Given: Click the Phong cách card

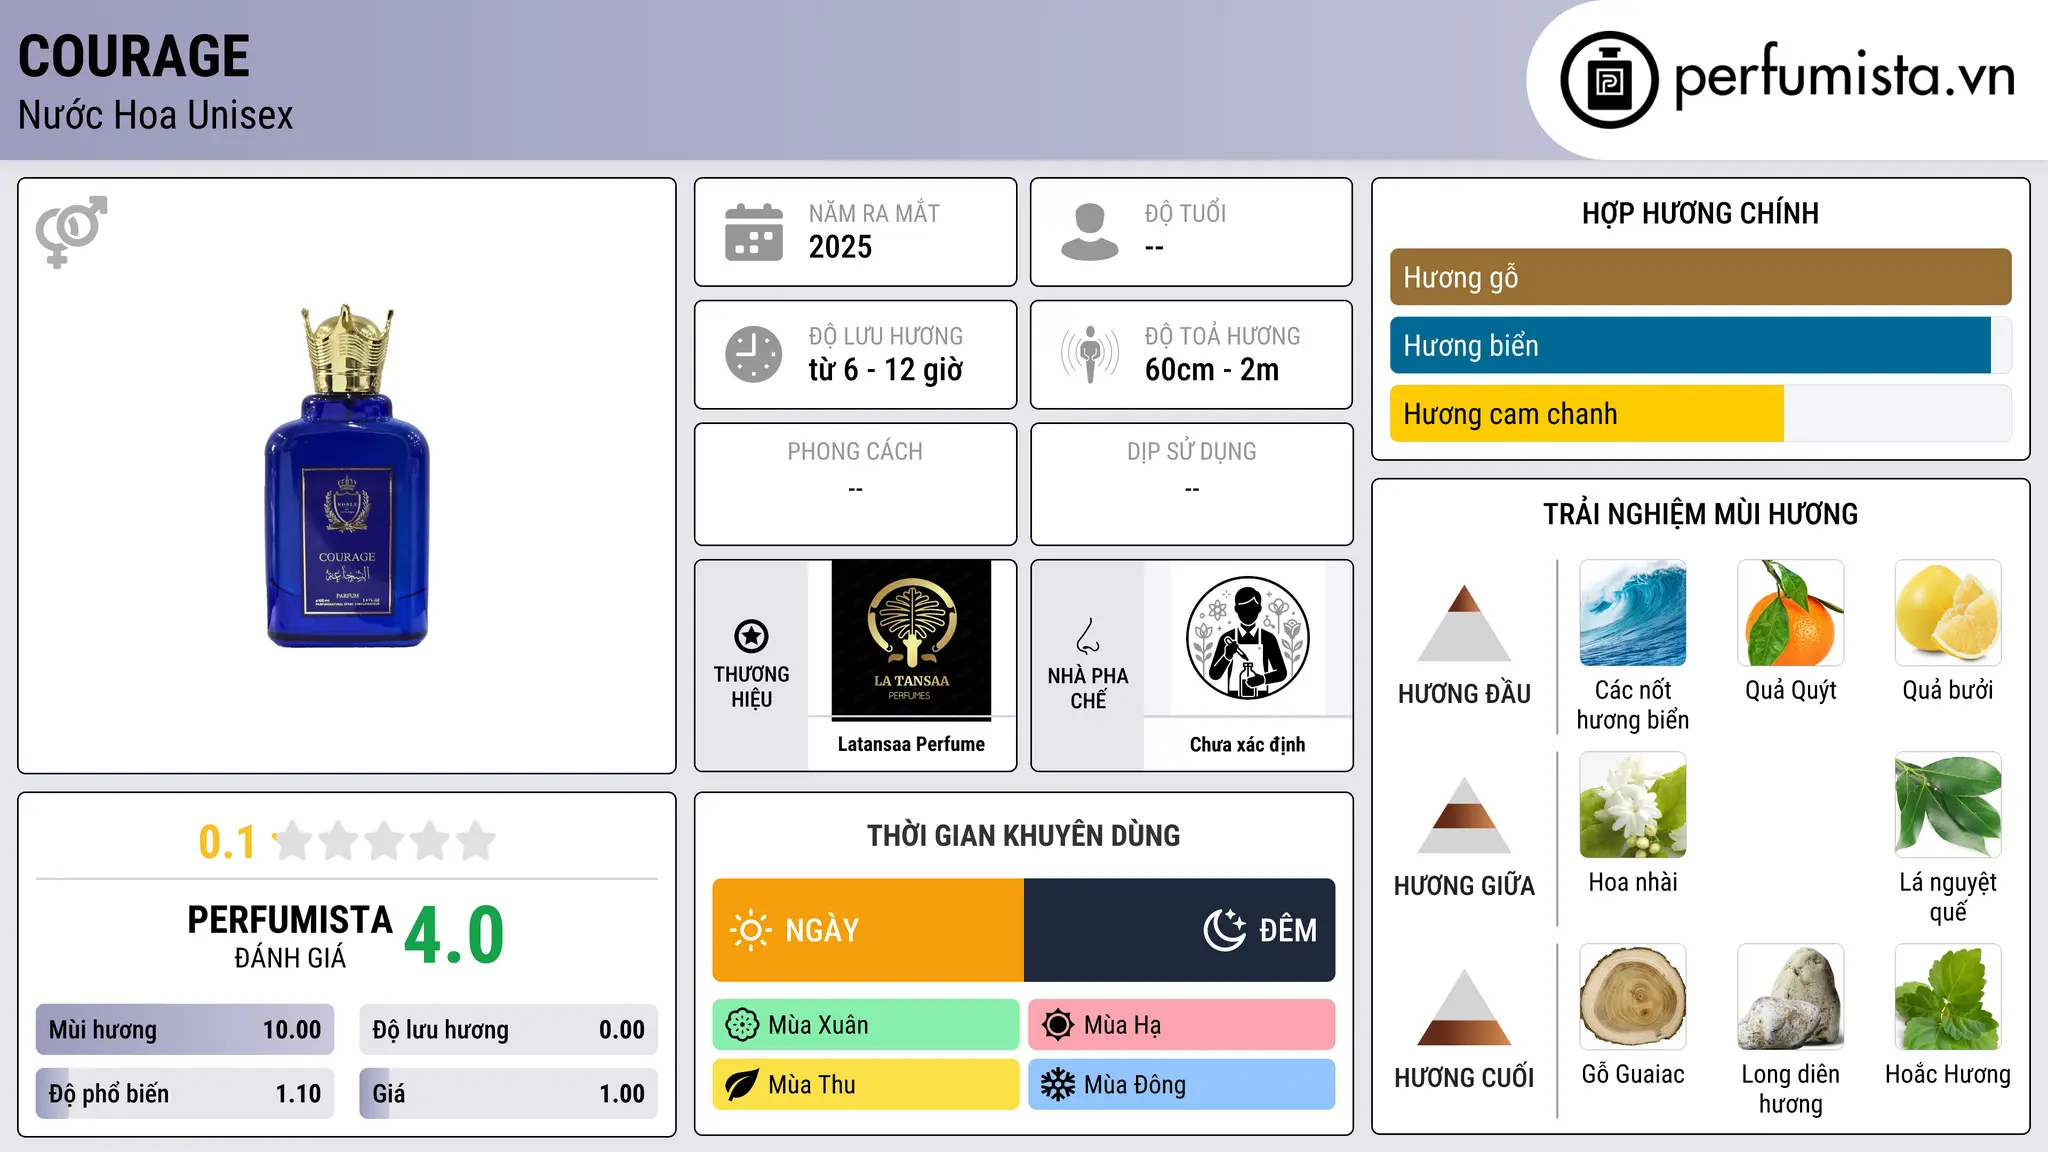Looking at the screenshot, I should (x=855, y=484).
